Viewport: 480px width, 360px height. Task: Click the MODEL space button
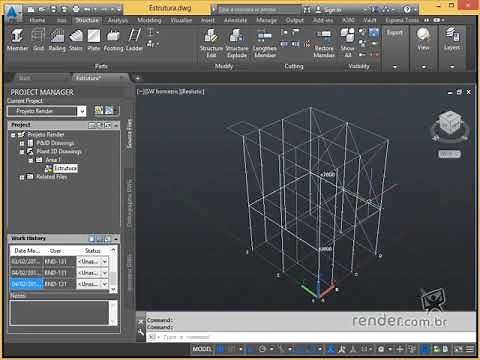pos(202,349)
